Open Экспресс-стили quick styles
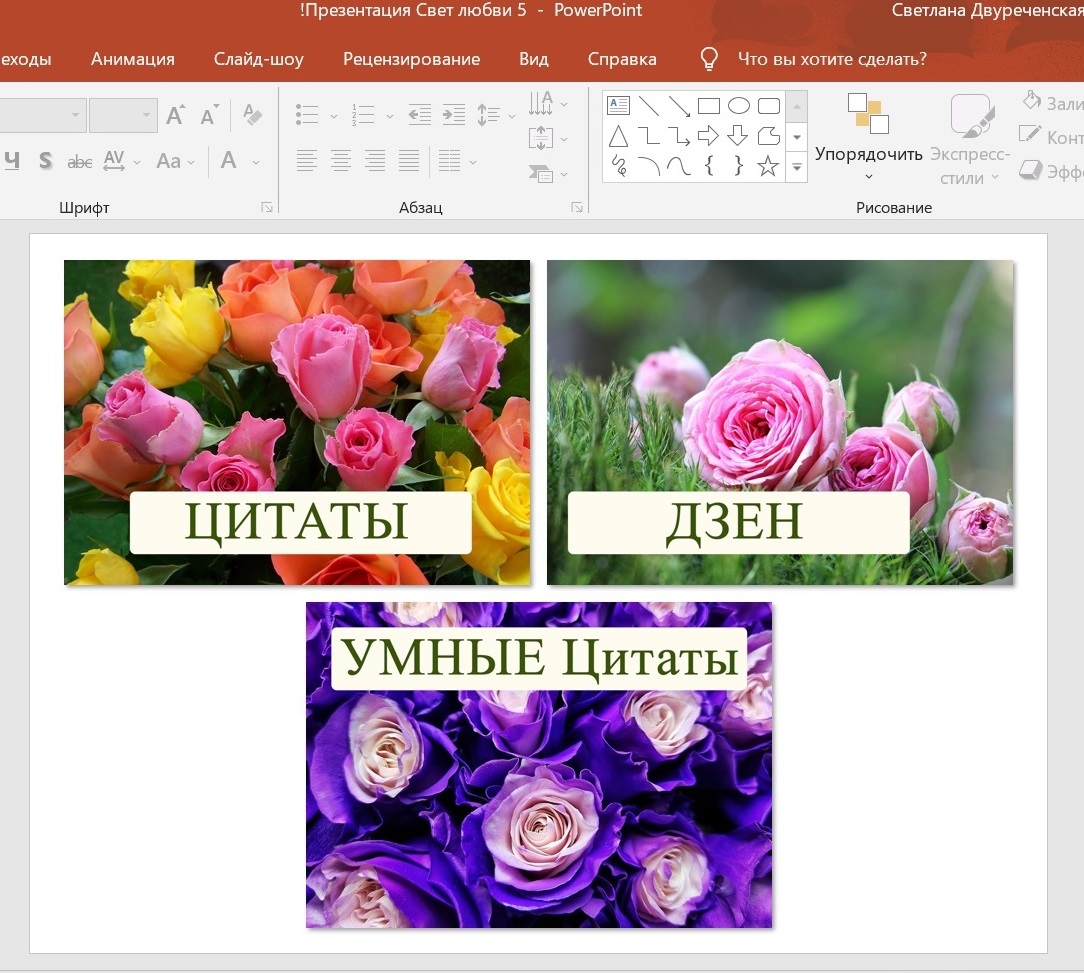The image size is (1084, 973). coord(970,138)
